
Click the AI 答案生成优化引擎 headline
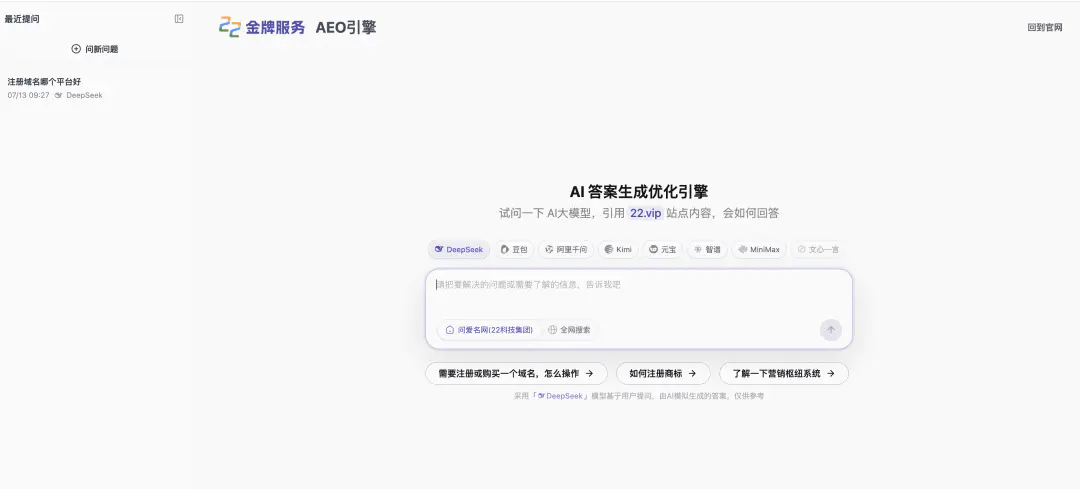click(x=638, y=191)
